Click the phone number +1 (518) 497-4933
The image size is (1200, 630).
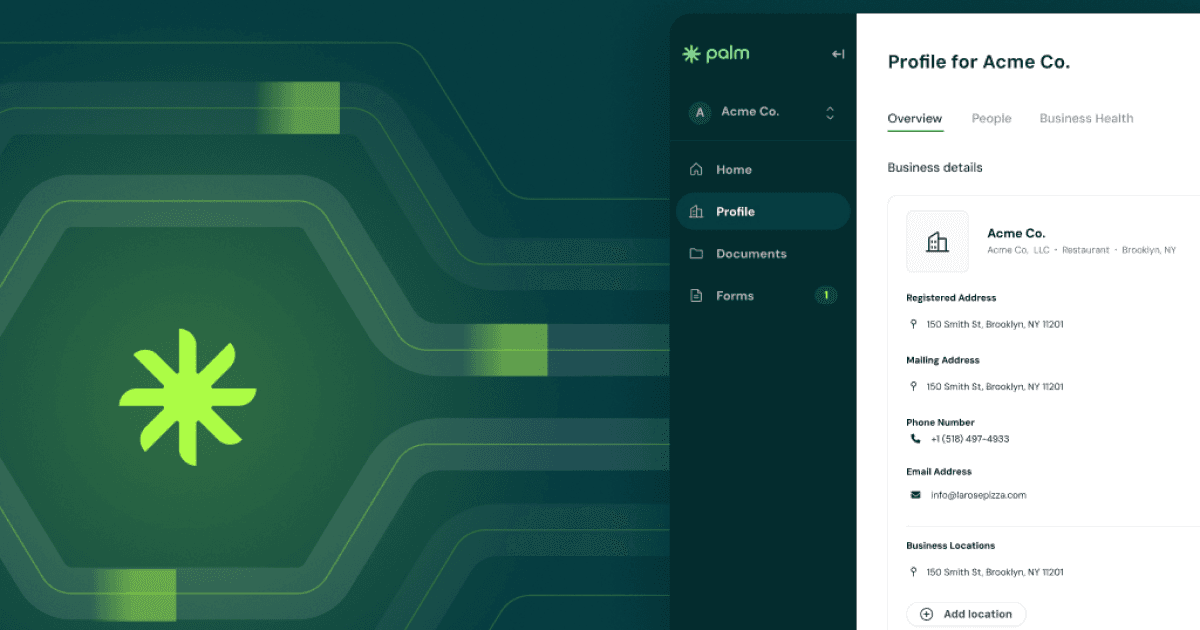click(970, 439)
